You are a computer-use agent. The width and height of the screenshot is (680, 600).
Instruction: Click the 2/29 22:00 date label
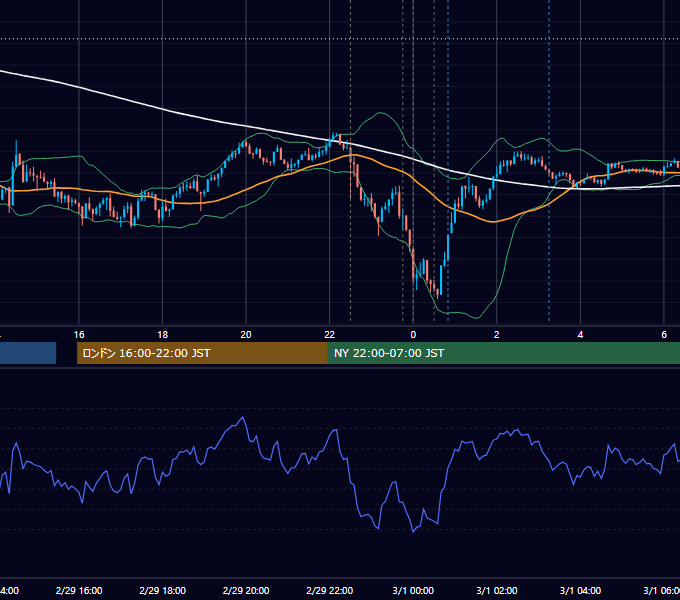330,590
